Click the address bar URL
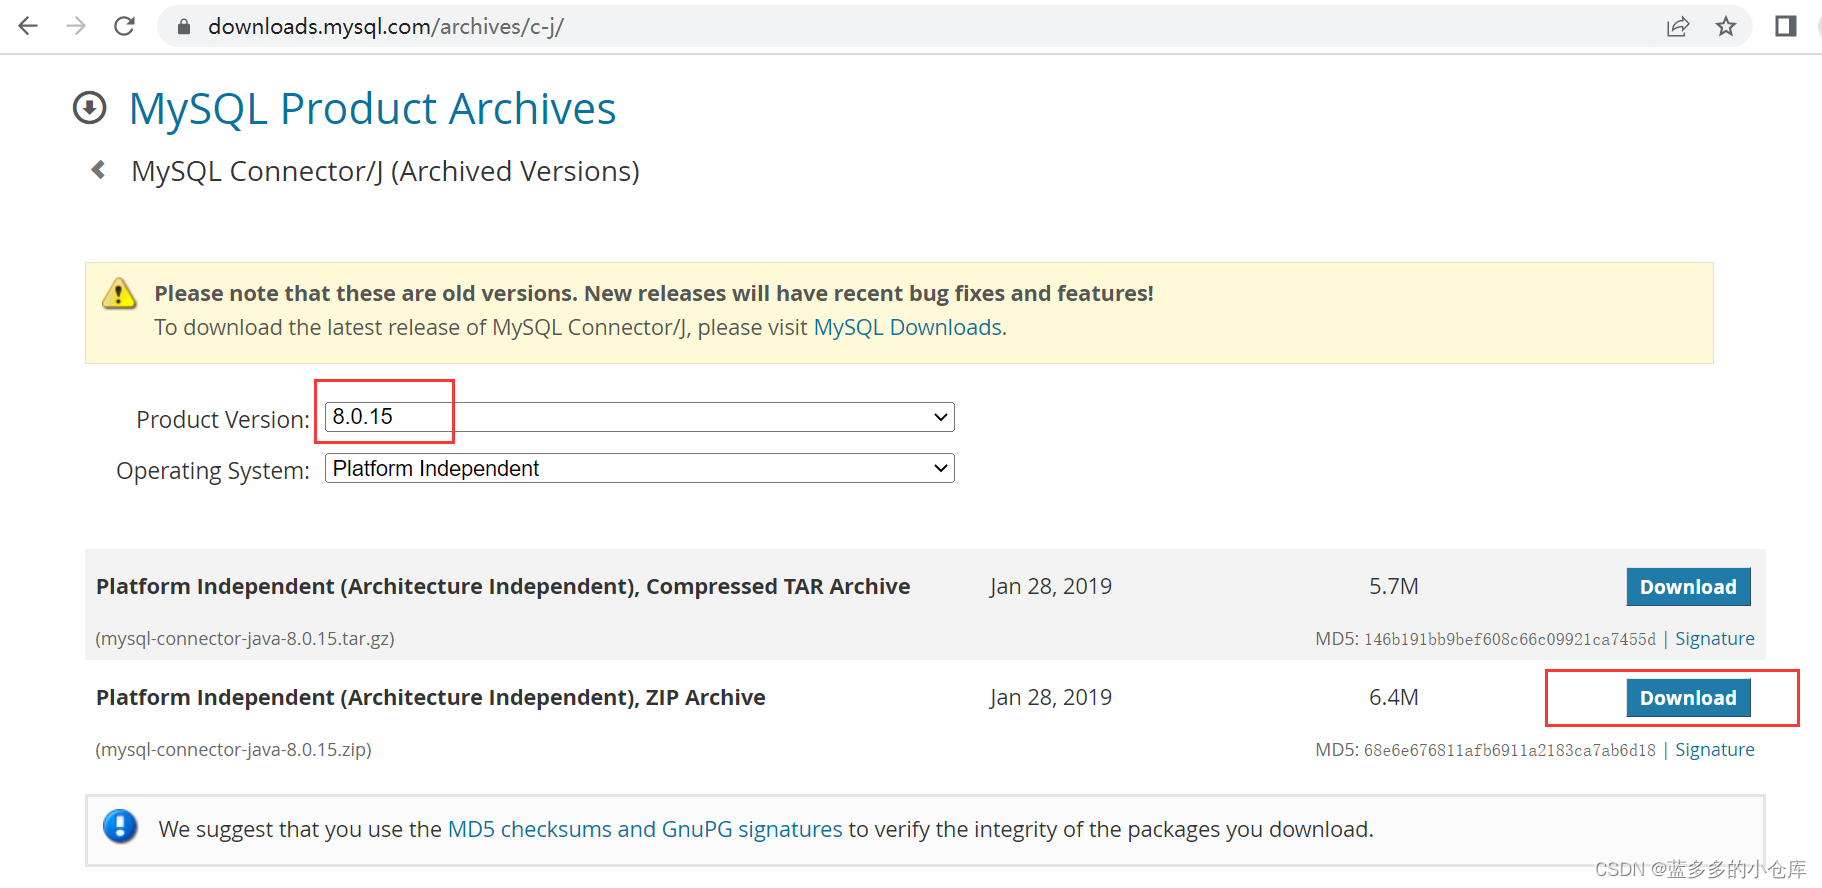 pos(386,27)
